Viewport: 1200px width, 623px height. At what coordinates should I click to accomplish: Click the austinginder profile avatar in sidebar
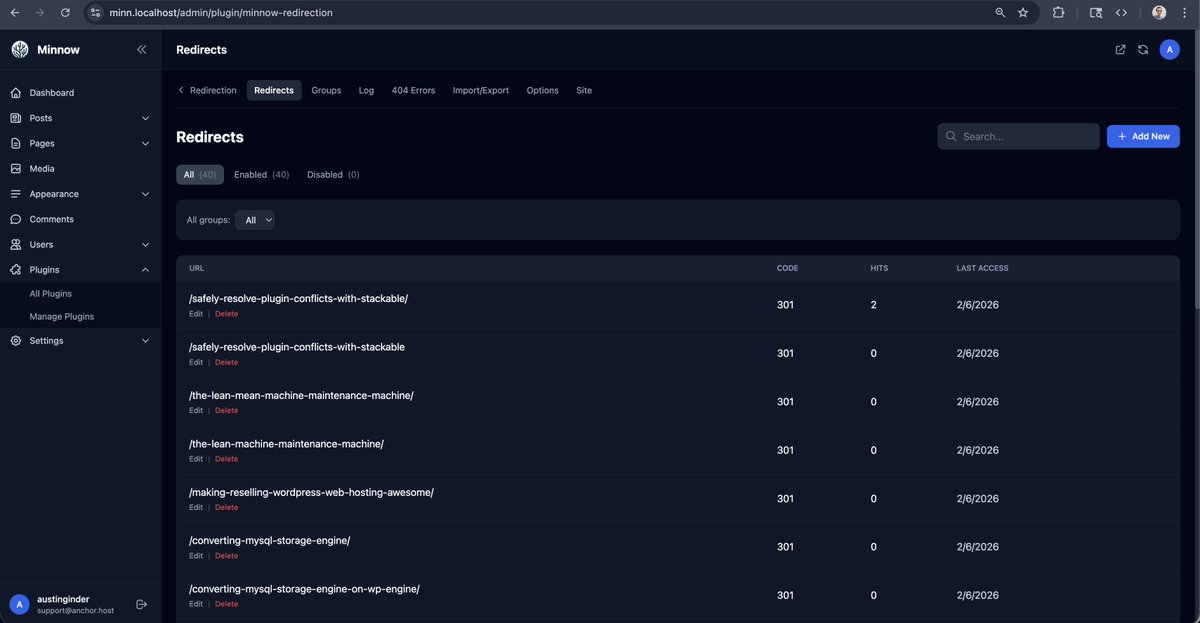coord(19,604)
